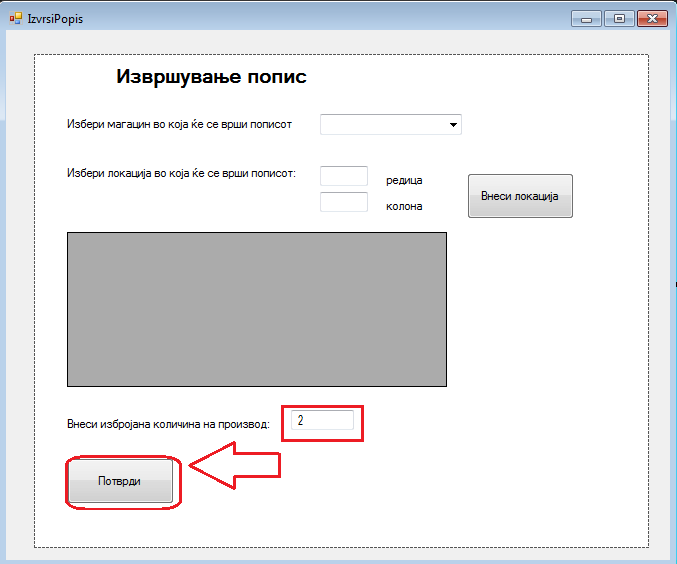Close the IzvrsiPopis window
The image size is (677, 564).
click(x=651, y=18)
